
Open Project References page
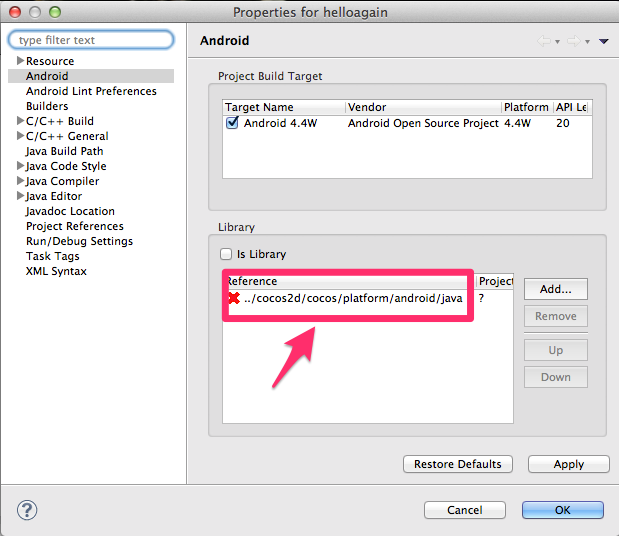[75, 226]
